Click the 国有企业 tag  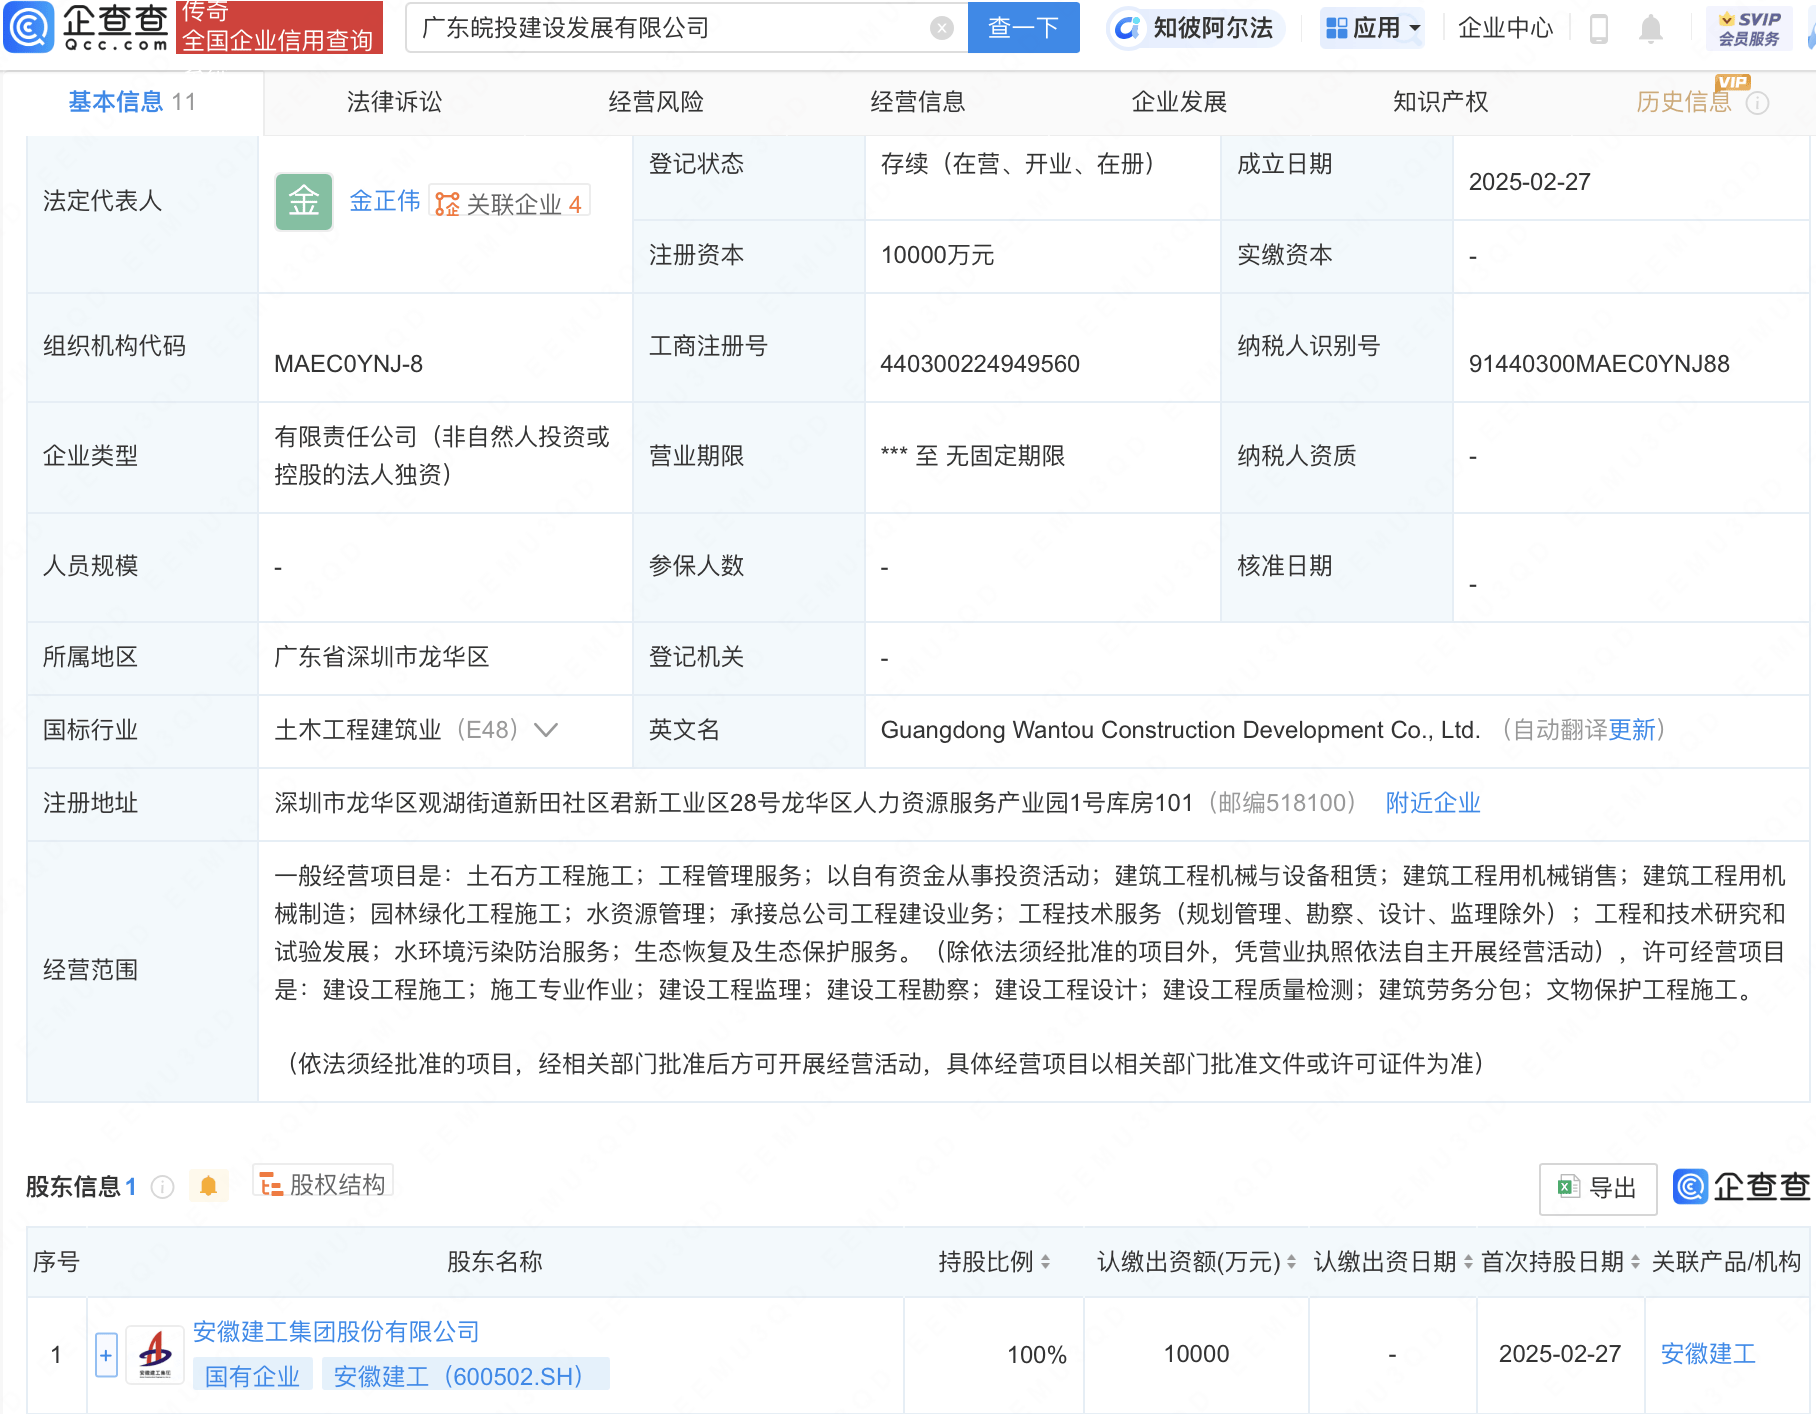pos(252,1376)
